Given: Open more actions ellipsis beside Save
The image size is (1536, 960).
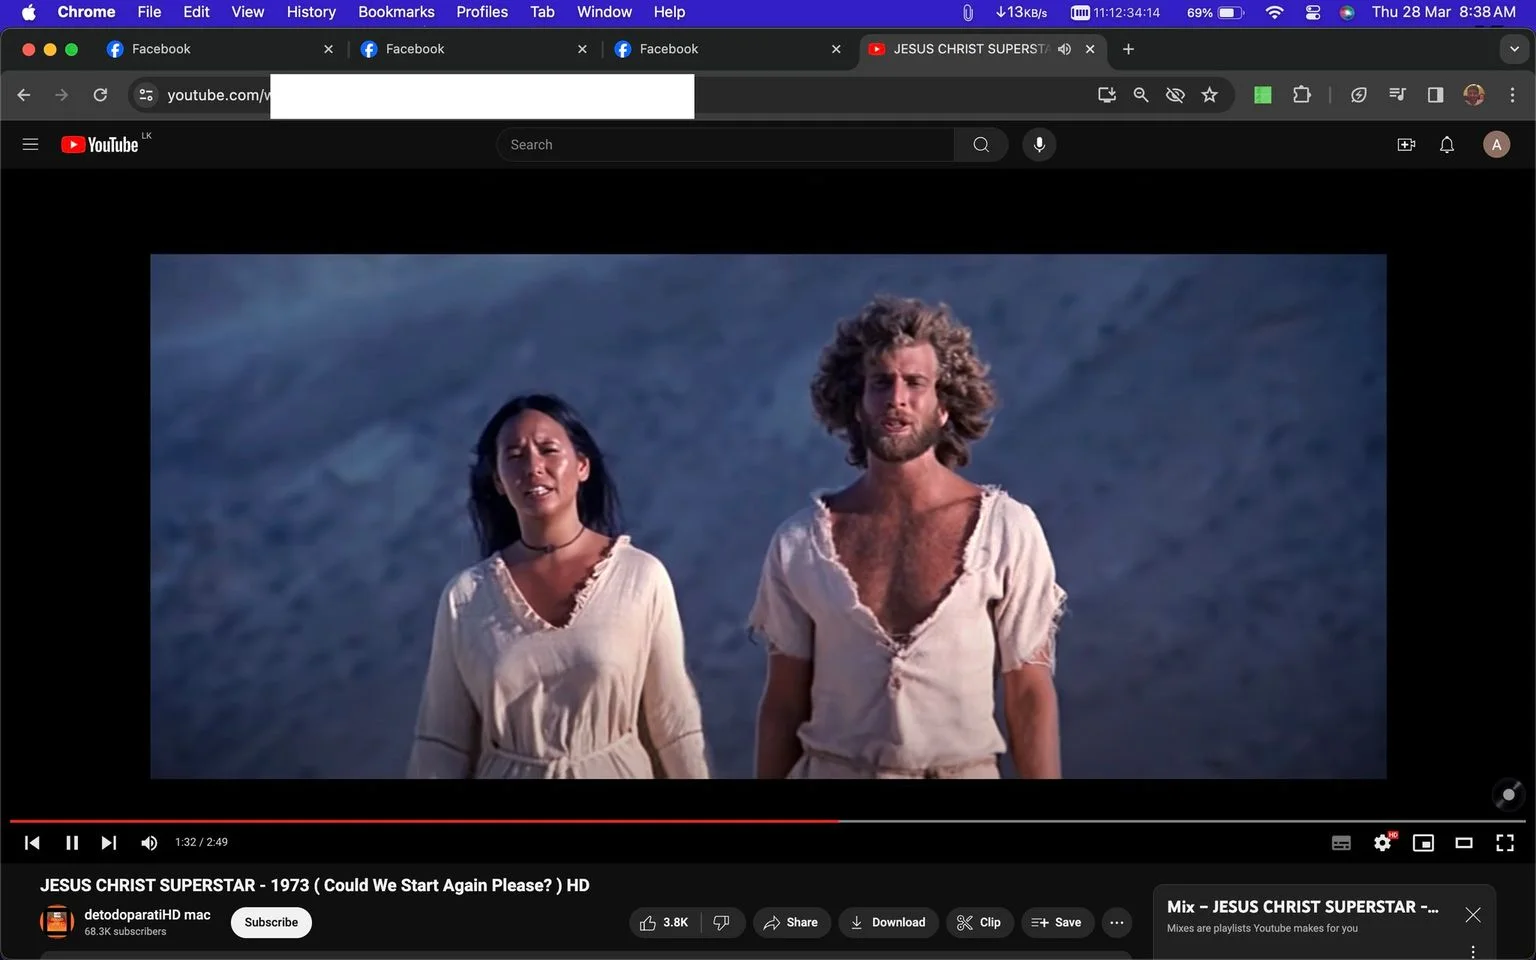Looking at the screenshot, I should point(1117,922).
